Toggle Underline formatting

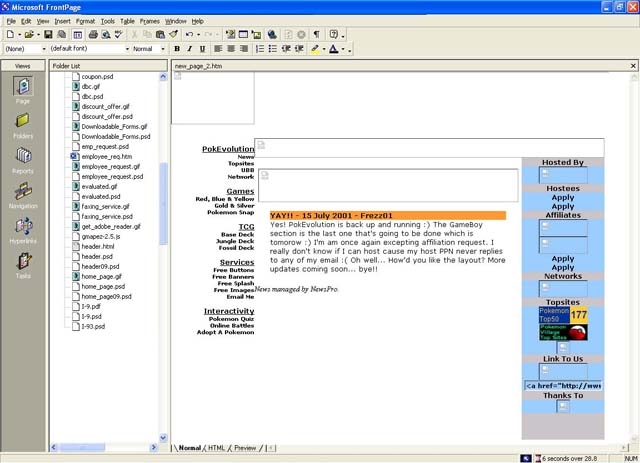pyautogui.click(x=202, y=49)
